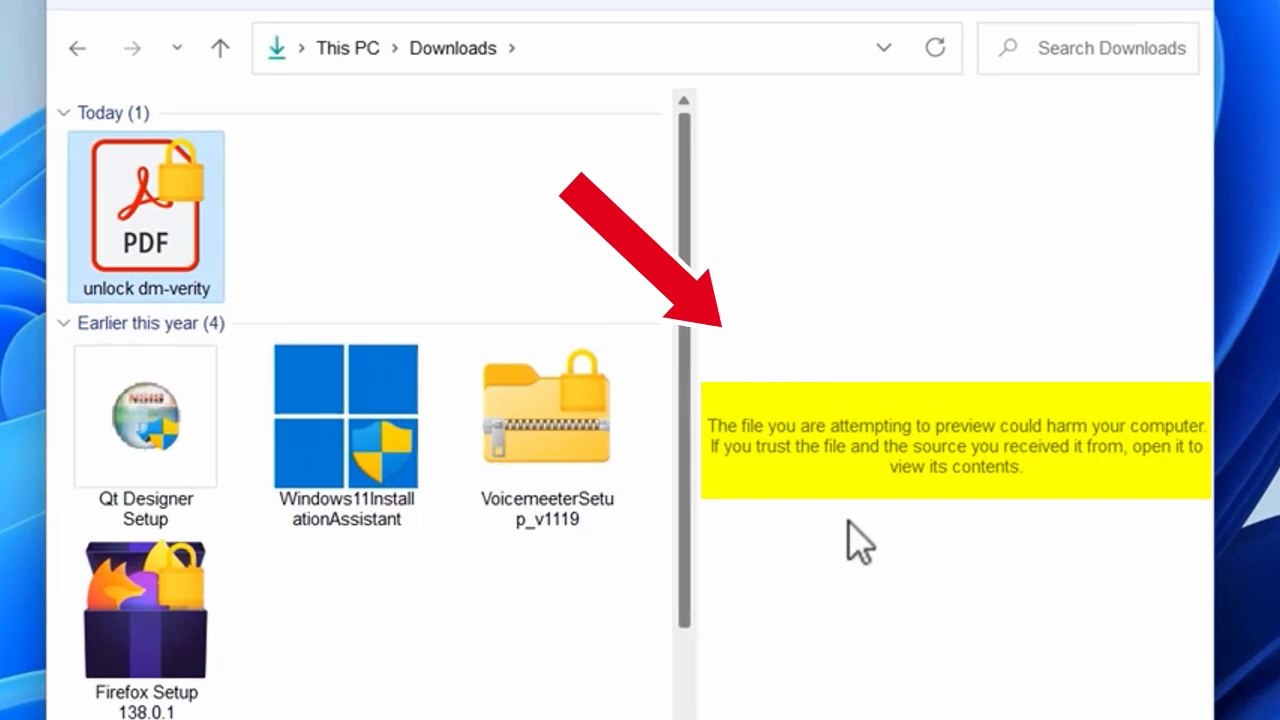Click the VoicemeeterSetup_v1119 file name
This screenshot has height=720, width=1280.
(547, 509)
